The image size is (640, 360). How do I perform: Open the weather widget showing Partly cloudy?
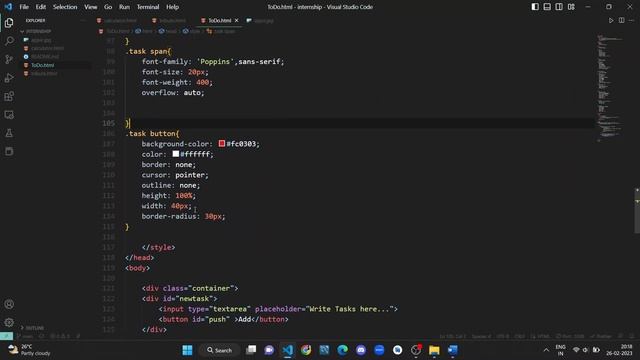29,350
